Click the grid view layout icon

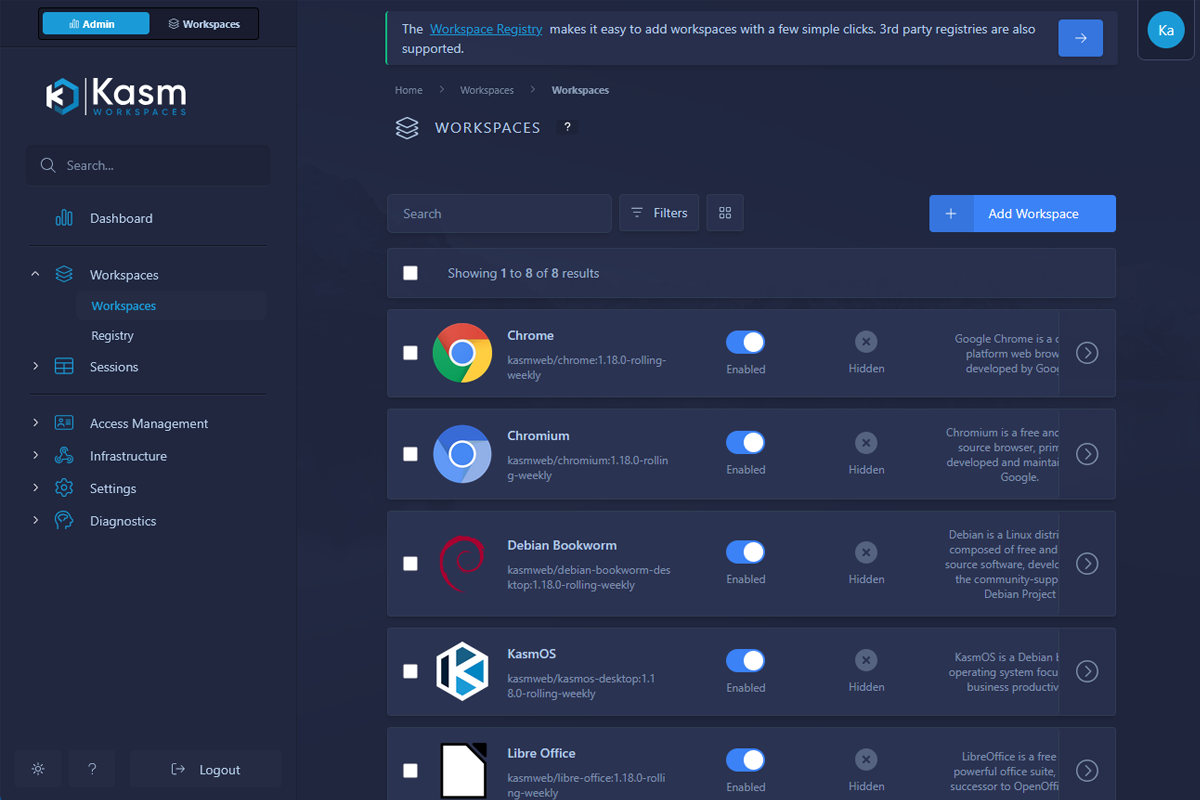725,213
